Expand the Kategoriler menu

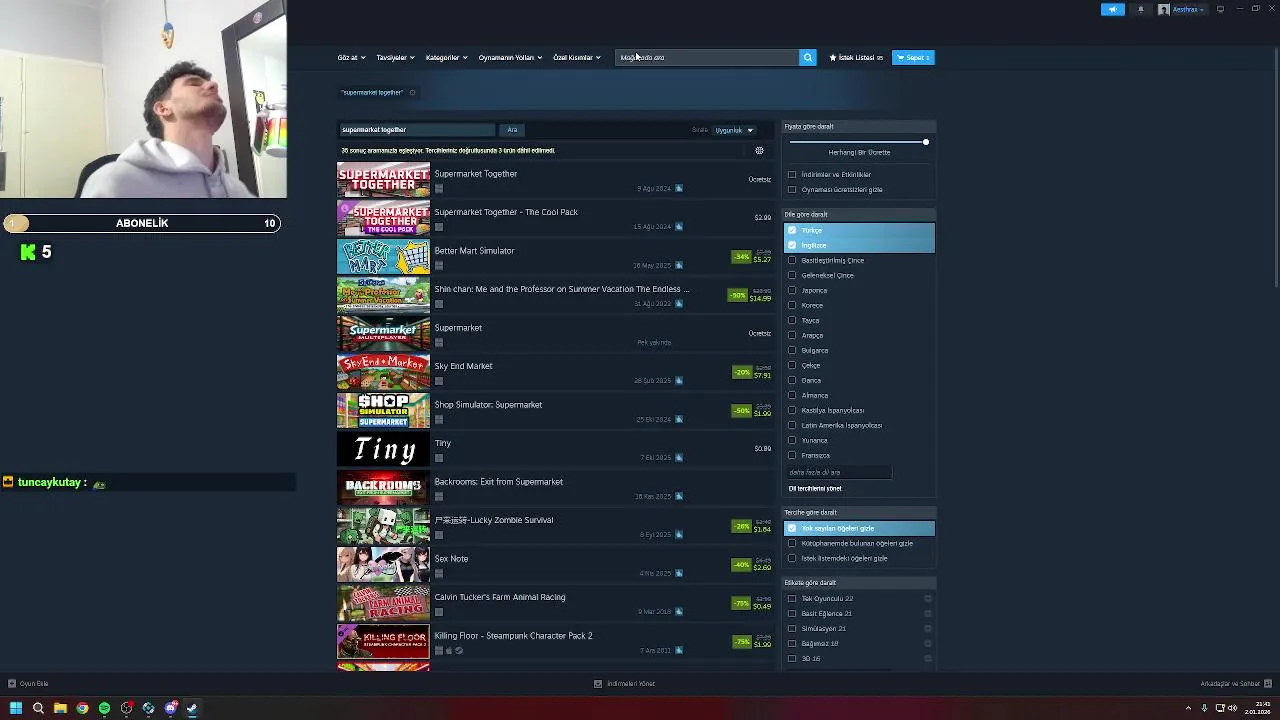point(446,58)
